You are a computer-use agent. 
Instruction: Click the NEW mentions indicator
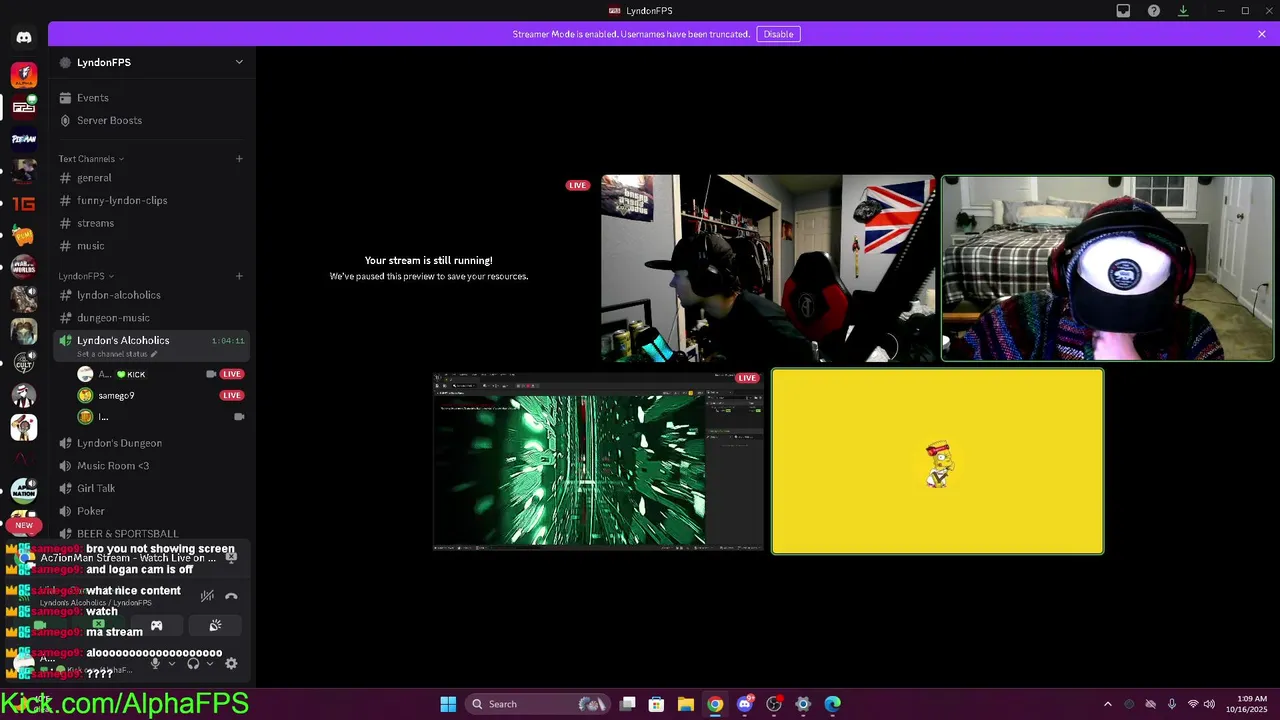(x=24, y=525)
